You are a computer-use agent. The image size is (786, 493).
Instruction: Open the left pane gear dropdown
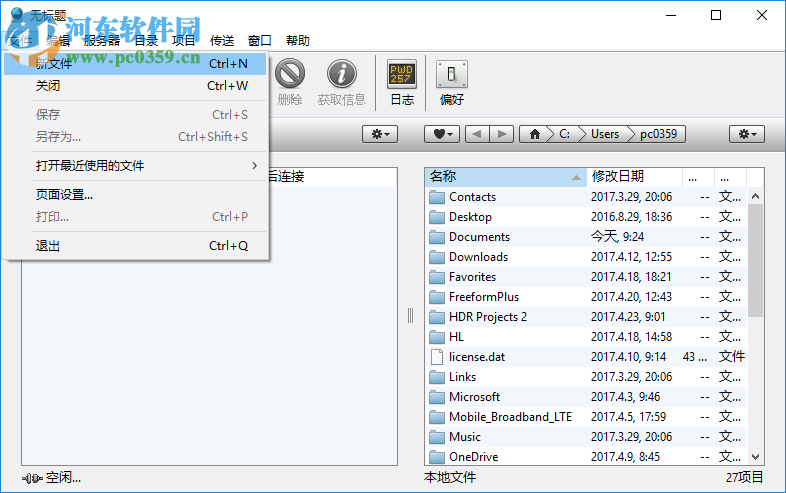380,134
